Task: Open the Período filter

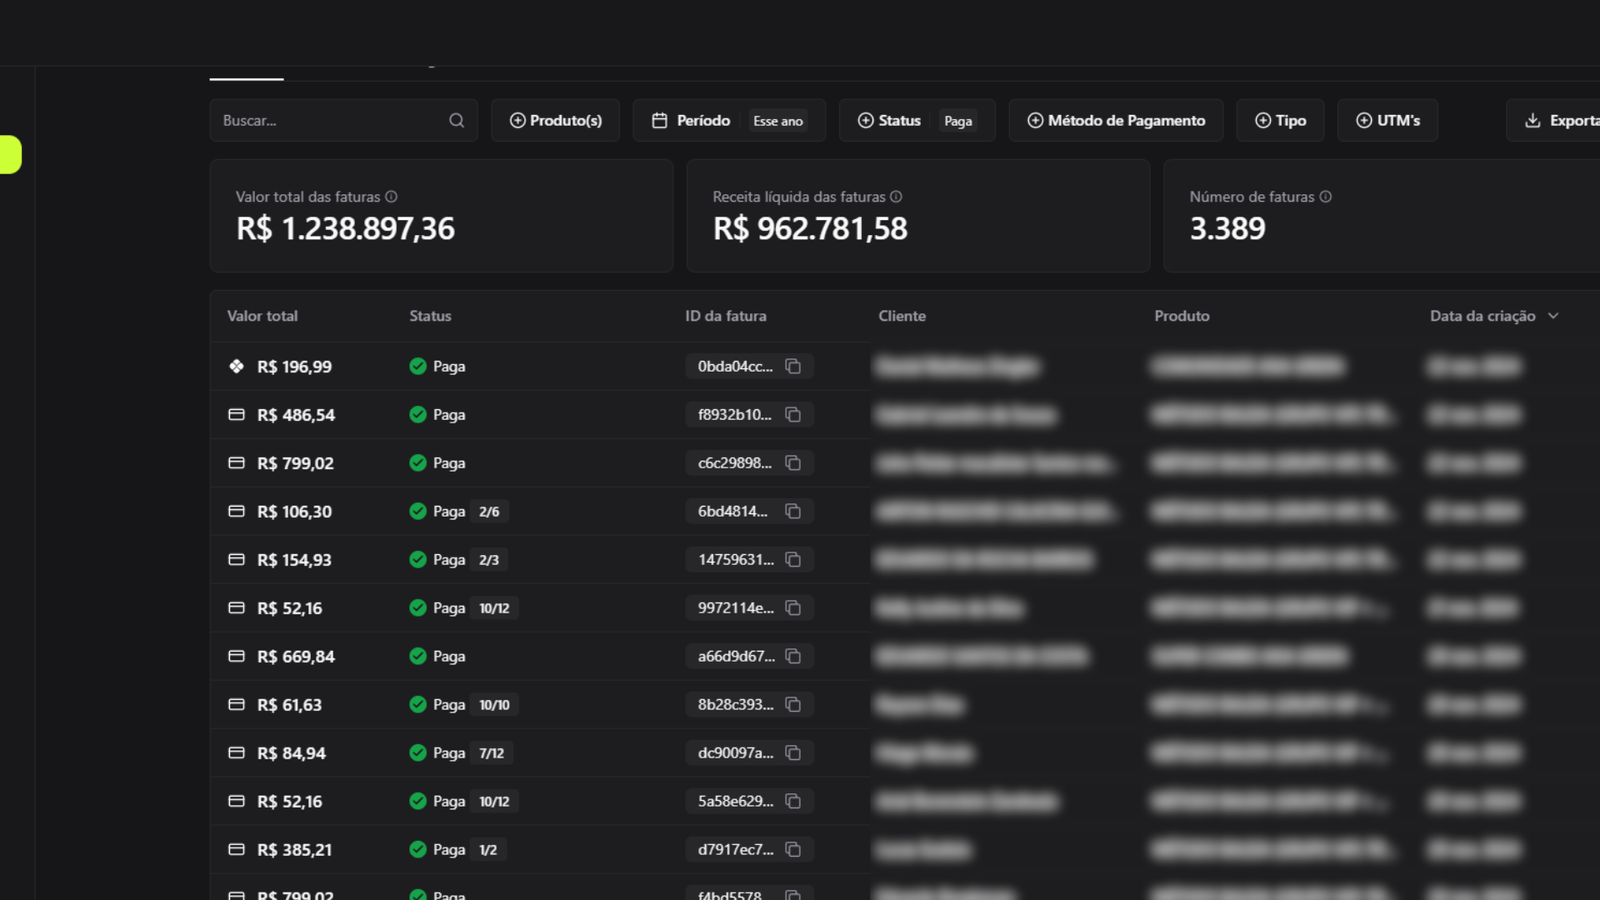Action: coord(729,120)
